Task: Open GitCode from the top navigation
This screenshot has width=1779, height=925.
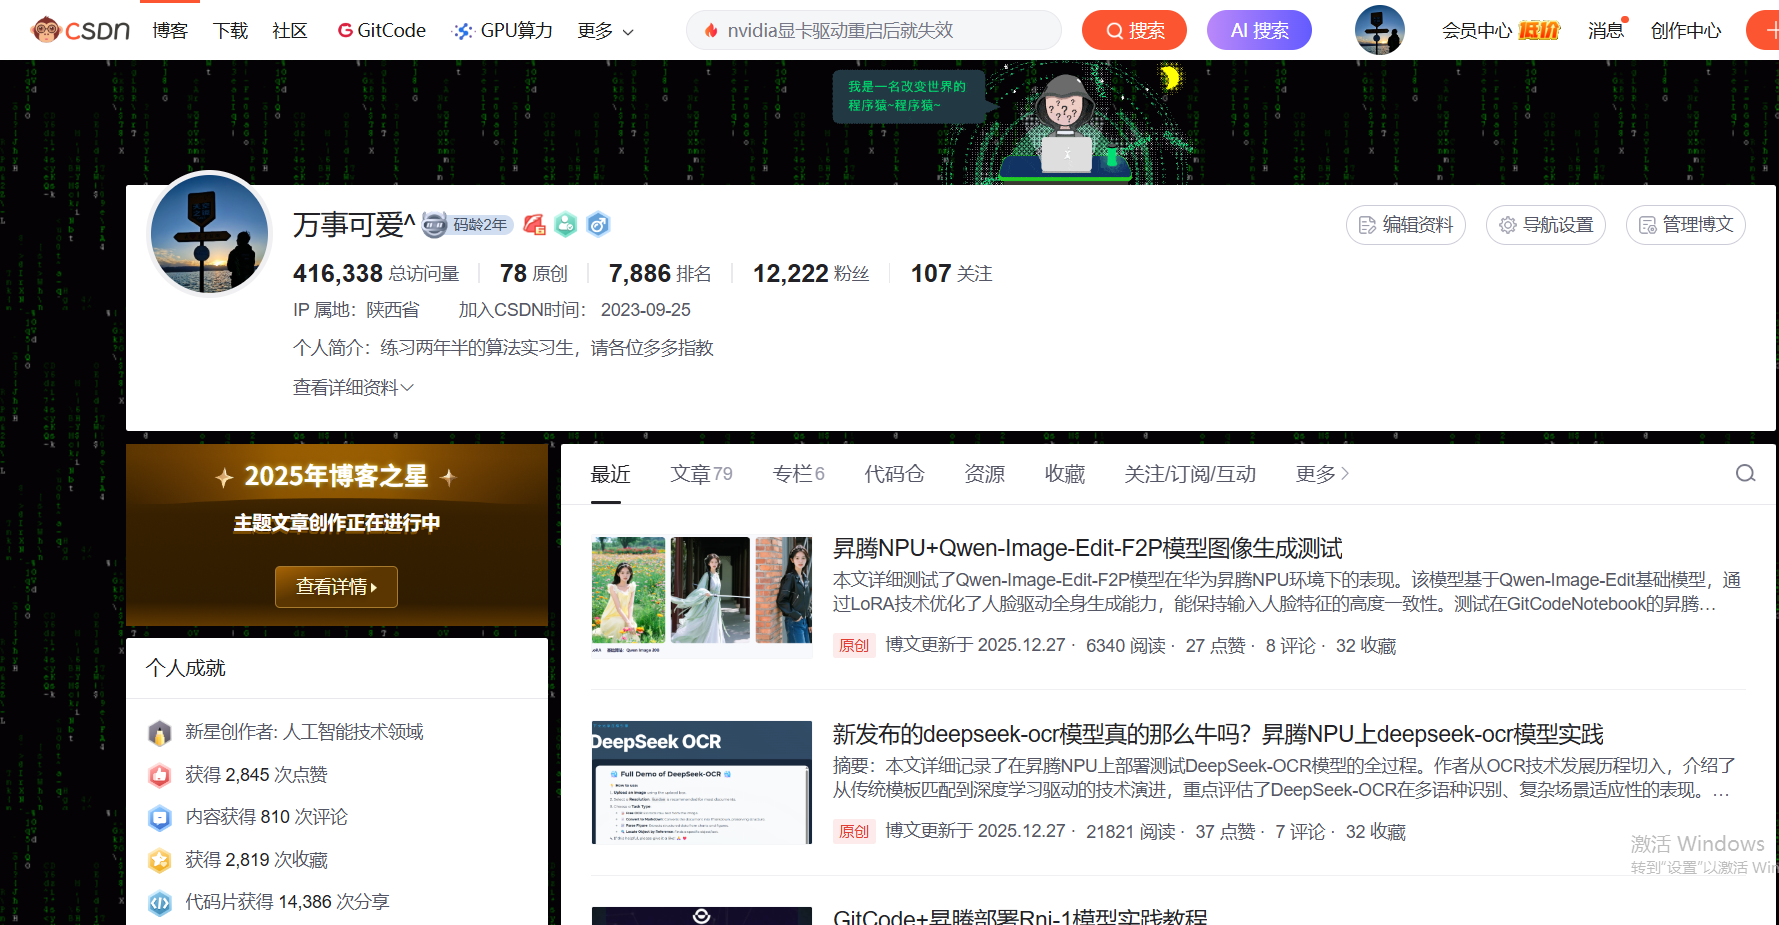Action: point(381,30)
